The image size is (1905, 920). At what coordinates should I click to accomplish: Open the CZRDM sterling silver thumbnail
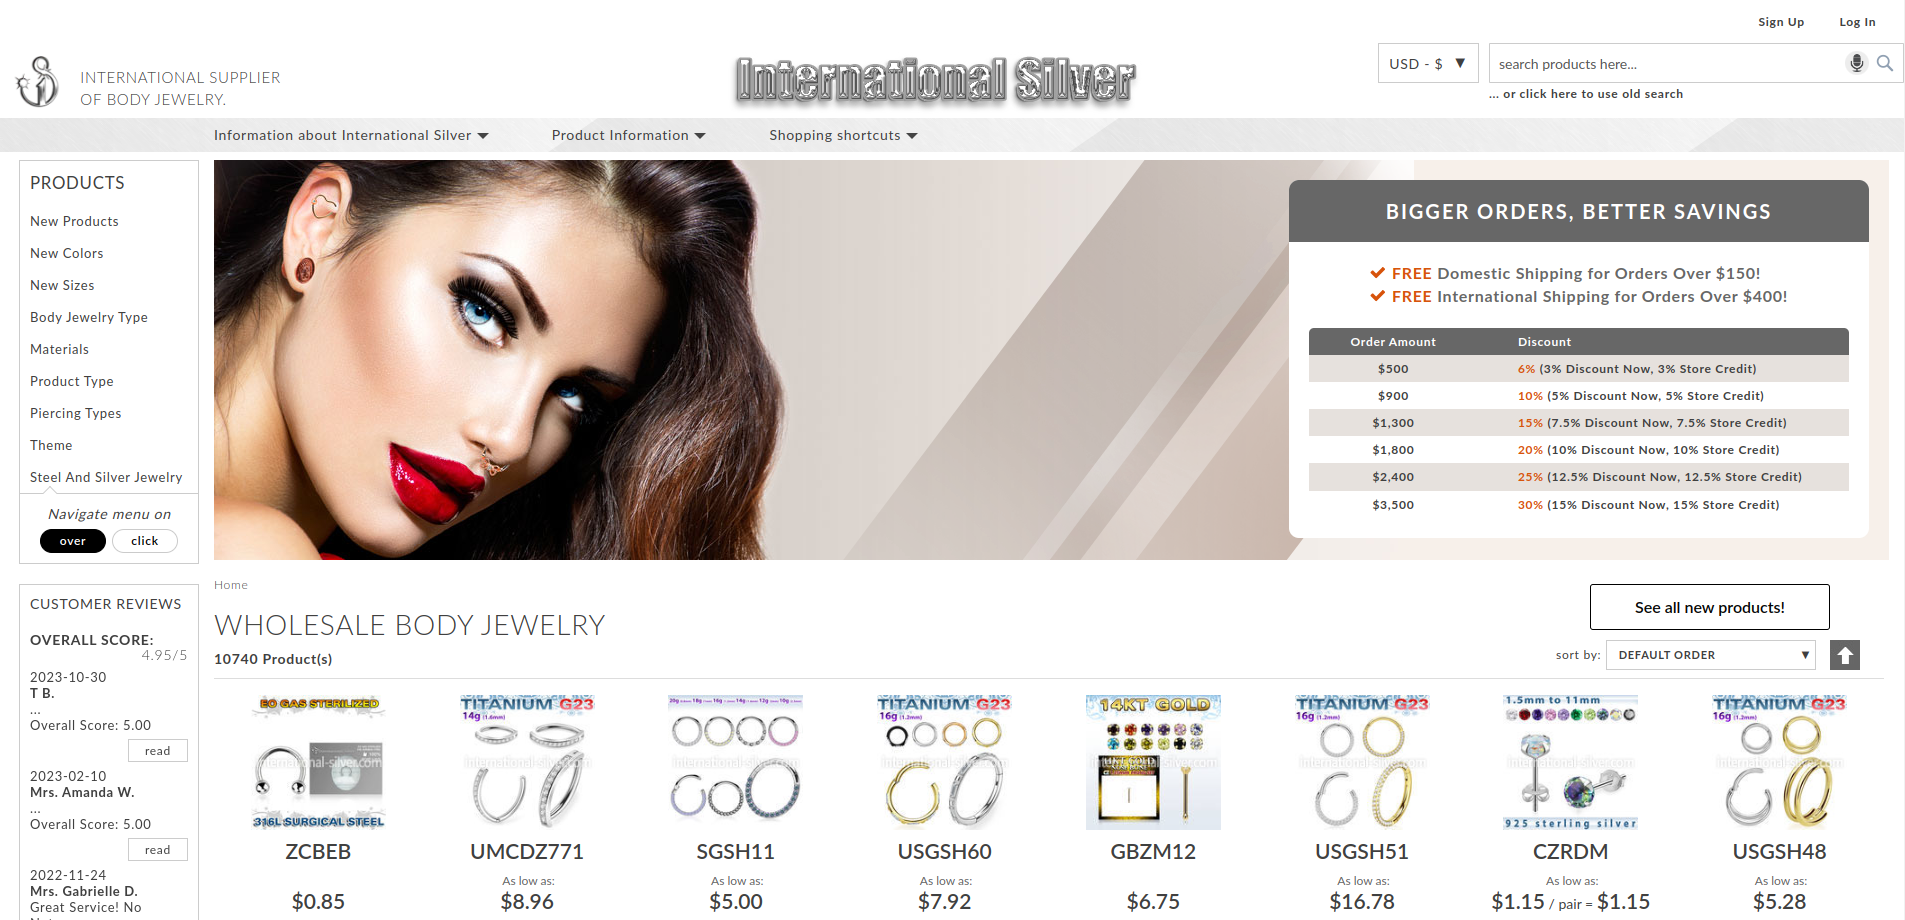pos(1571,762)
